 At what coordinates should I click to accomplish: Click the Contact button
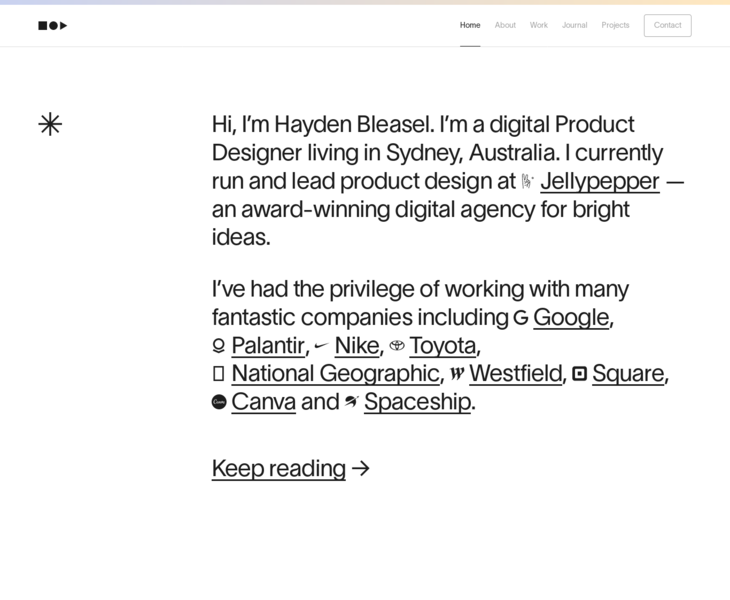668,25
